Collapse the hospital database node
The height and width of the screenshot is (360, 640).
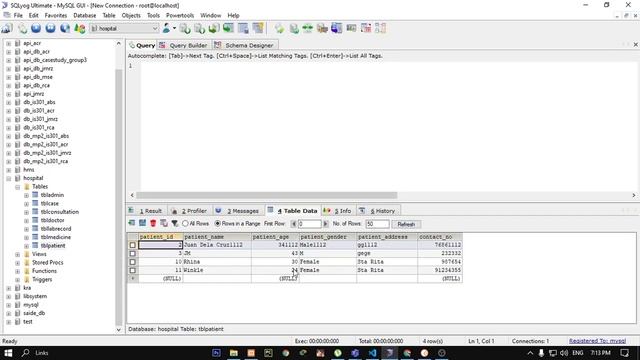click(x=9, y=178)
